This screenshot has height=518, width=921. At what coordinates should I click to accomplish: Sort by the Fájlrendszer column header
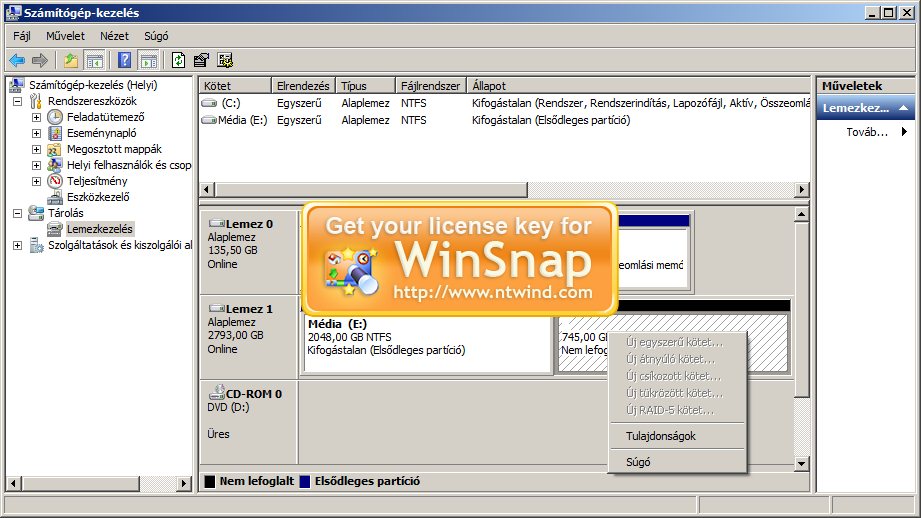coord(431,86)
